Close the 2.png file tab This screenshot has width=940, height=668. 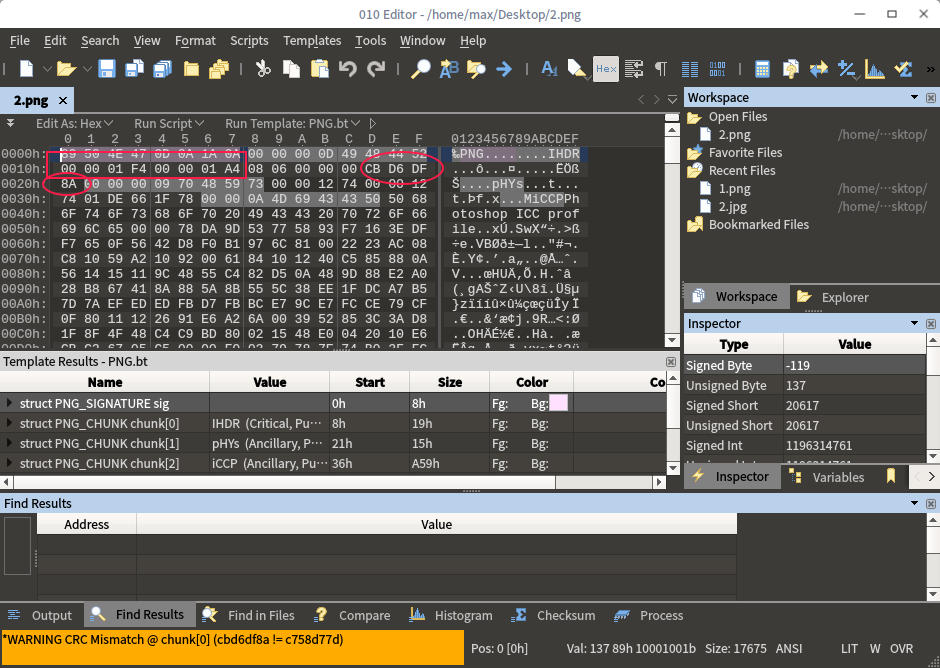click(x=63, y=101)
